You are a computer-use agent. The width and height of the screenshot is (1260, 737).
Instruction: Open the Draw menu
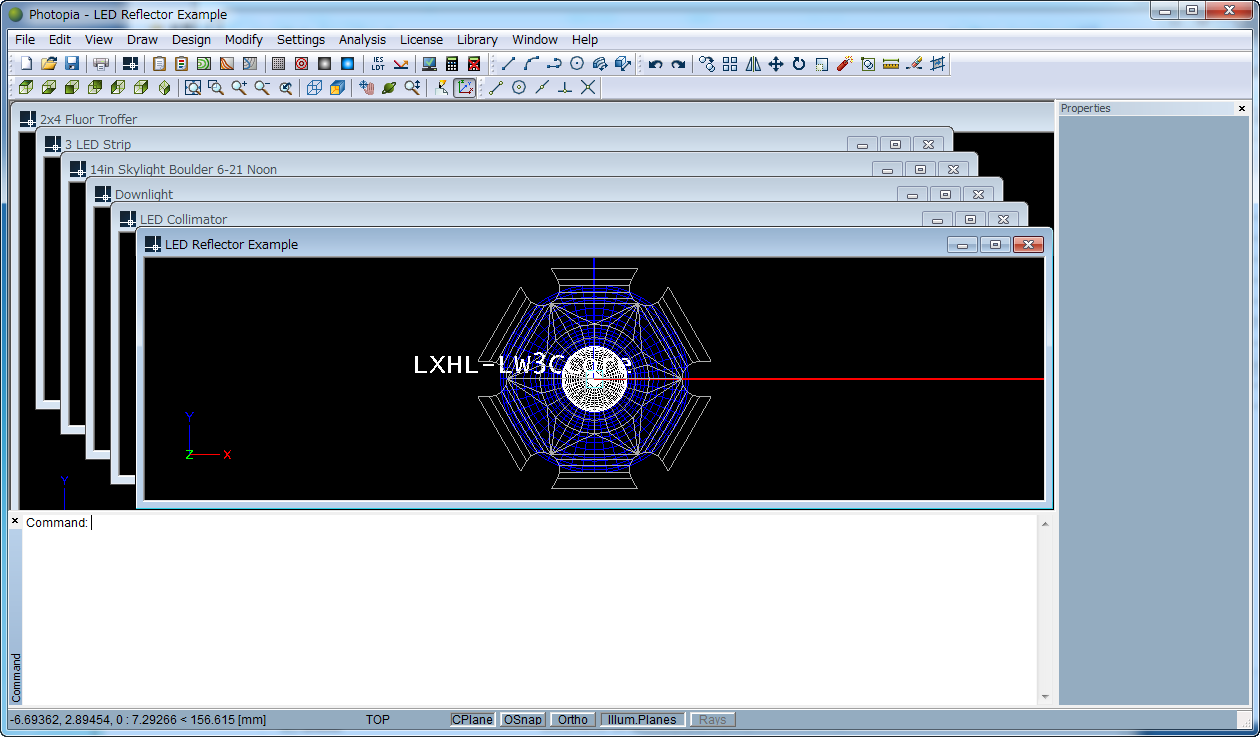coord(142,40)
